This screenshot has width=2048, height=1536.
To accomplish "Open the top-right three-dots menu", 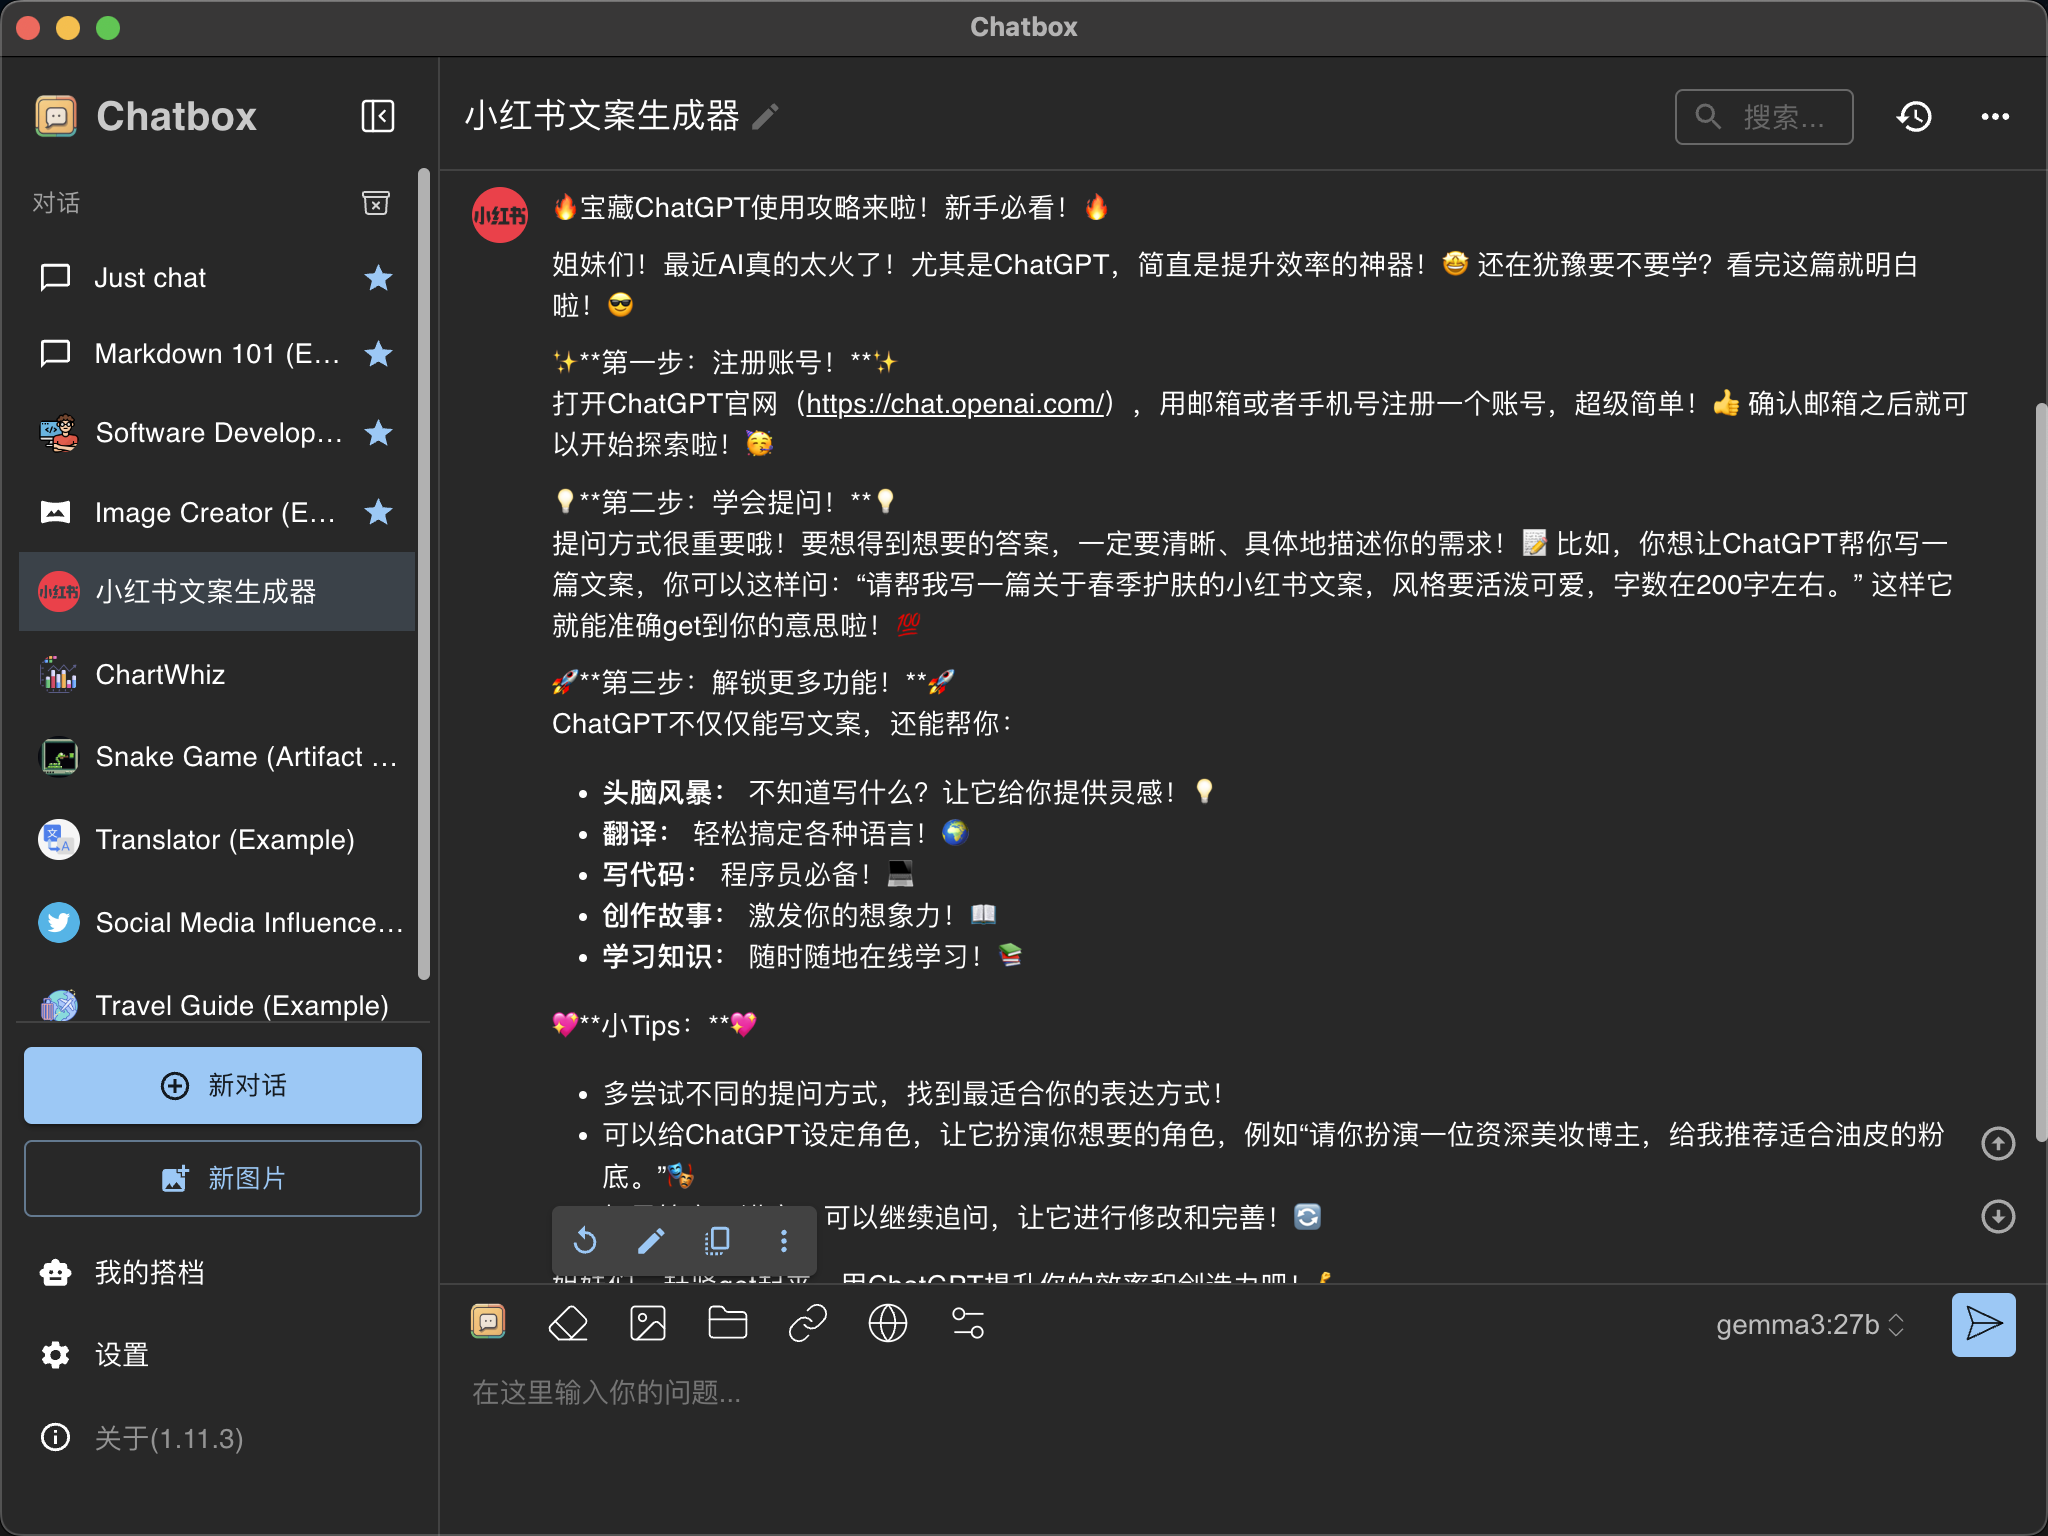I will [x=1995, y=117].
